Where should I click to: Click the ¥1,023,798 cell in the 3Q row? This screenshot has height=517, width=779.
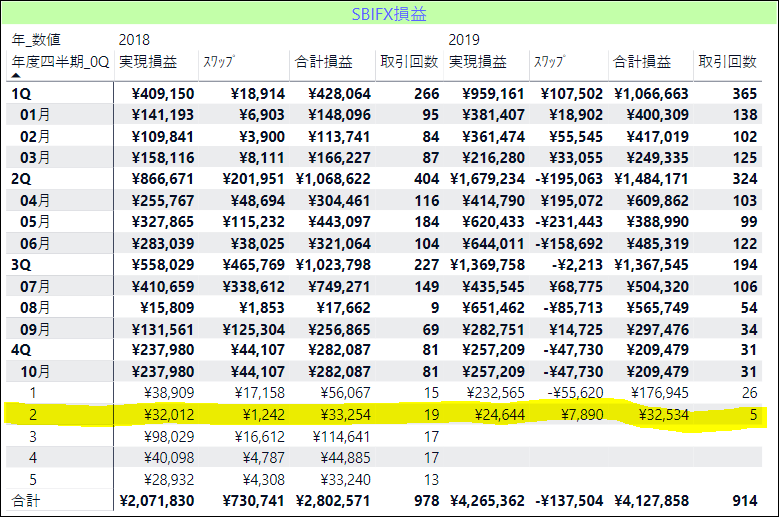(333, 265)
